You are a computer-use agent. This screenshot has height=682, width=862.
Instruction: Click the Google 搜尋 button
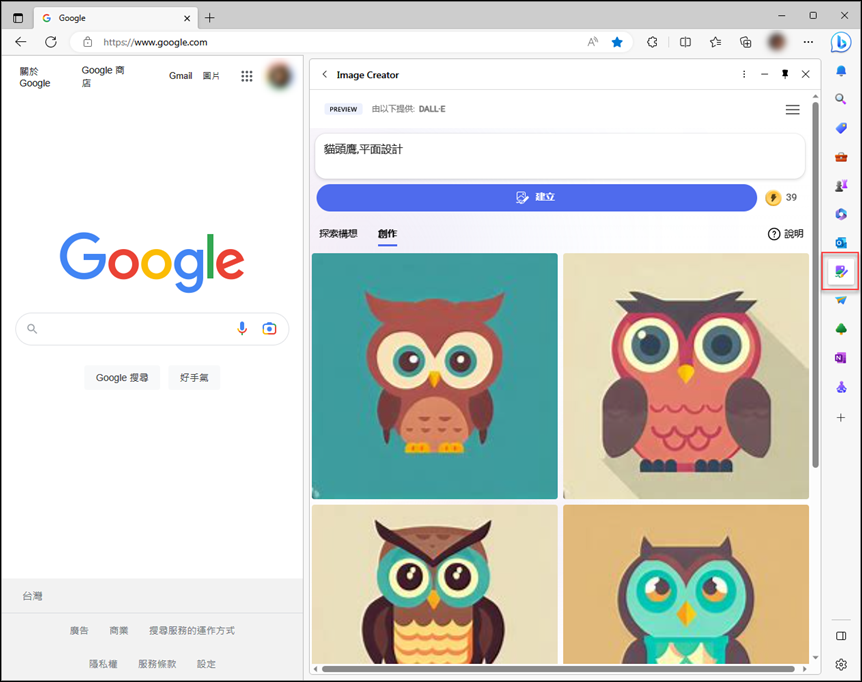(x=122, y=378)
